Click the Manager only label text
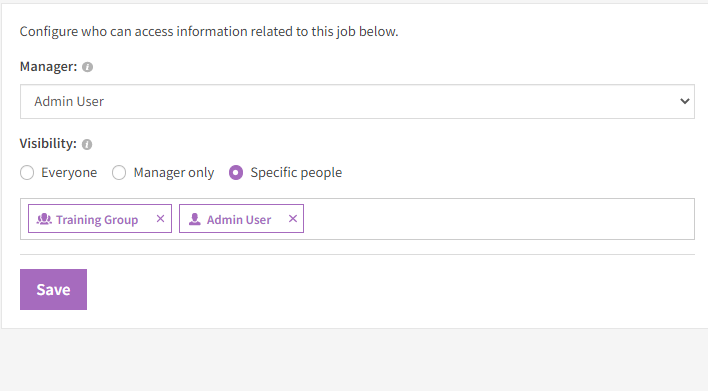This screenshot has width=708, height=391. point(174,172)
